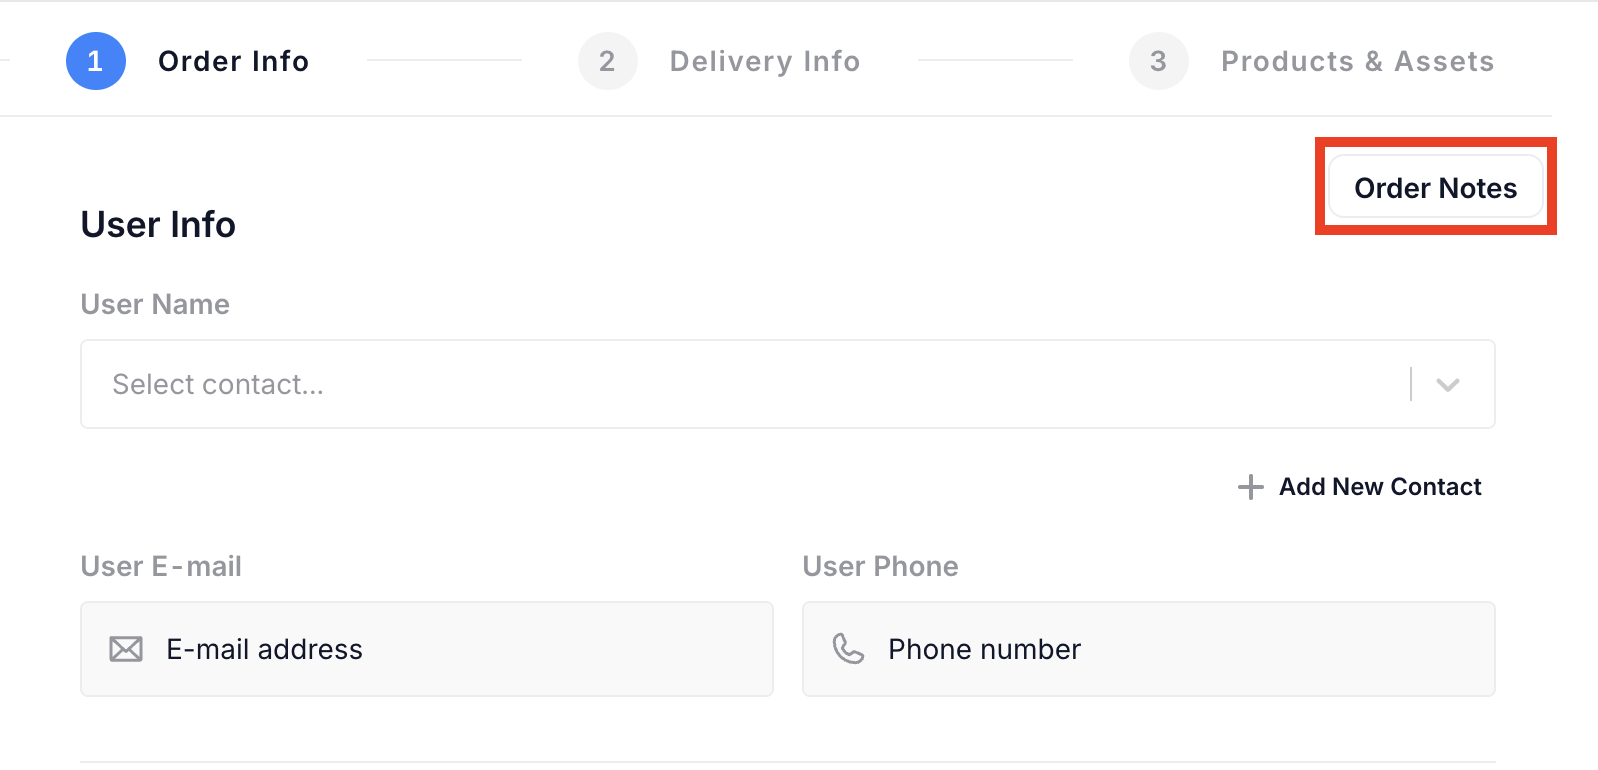Screen dimensions: 1598x770
Task: Click the step 2 number circle
Action: tap(607, 61)
